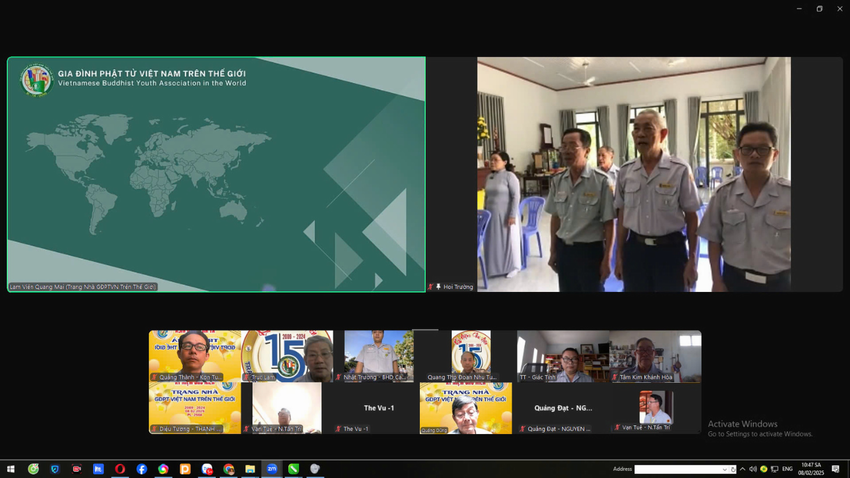The image size is (850, 478).
Task: Show hidden system tray icons
Action: [x=742, y=469]
